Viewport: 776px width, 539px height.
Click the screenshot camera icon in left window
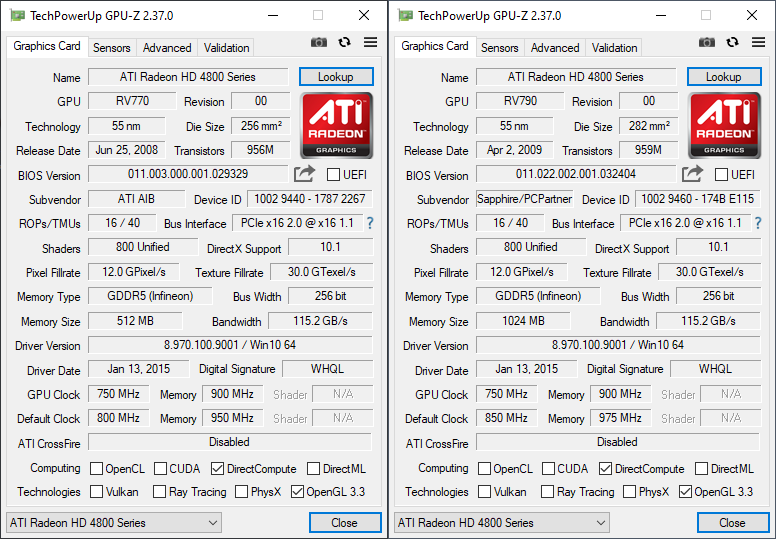point(319,43)
